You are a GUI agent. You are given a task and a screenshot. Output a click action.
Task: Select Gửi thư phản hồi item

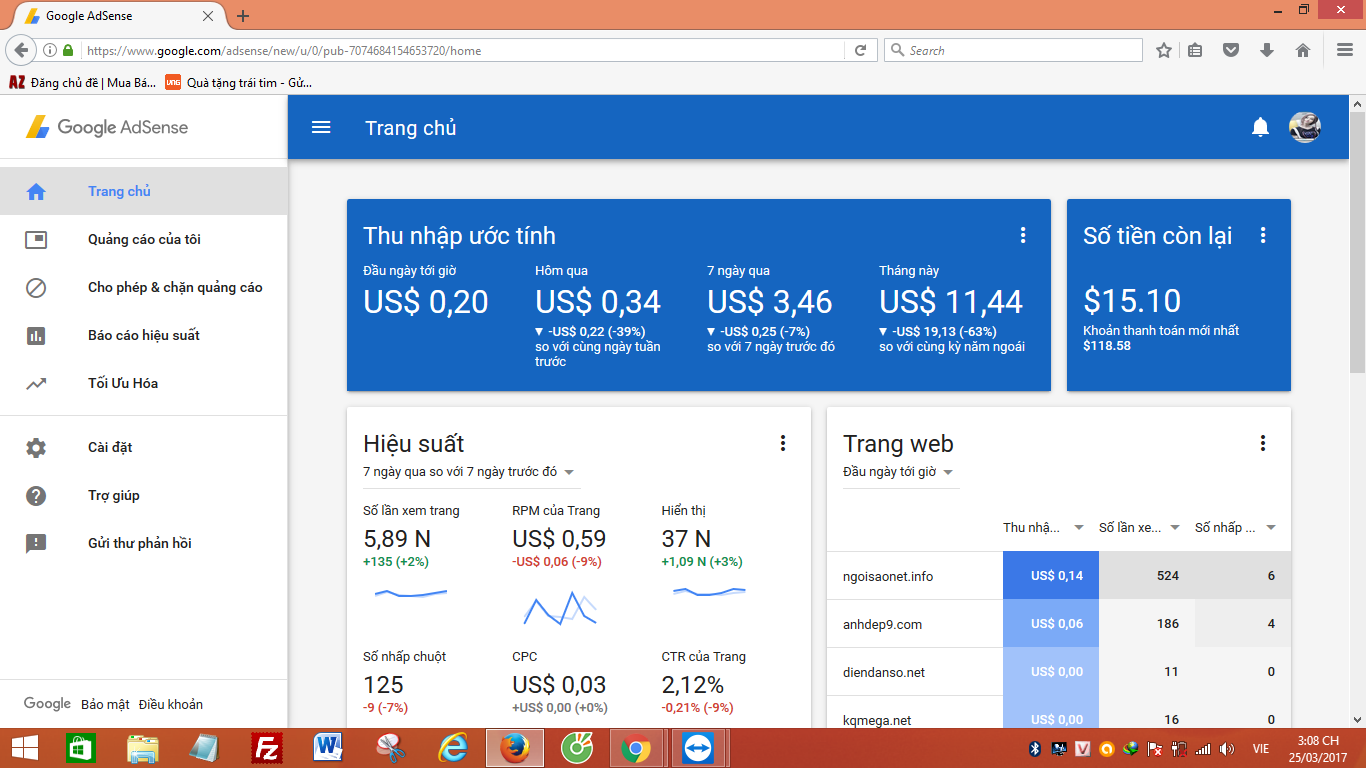(144, 543)
